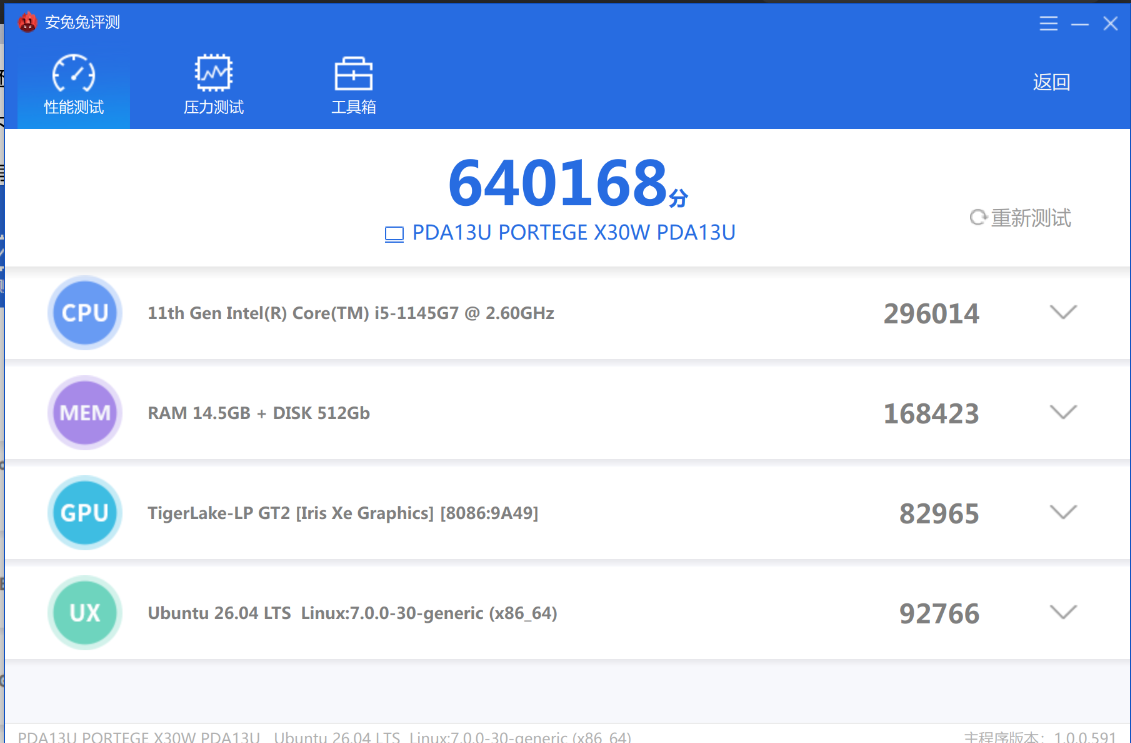This screenshot has height=743, width=1131.
Task: Open the hamburger menu in title bar
Action: click(1049, 24)
